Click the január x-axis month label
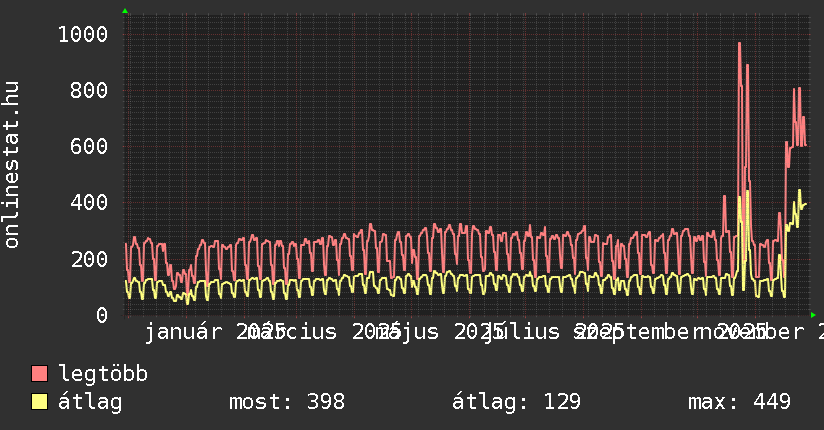 188,331
